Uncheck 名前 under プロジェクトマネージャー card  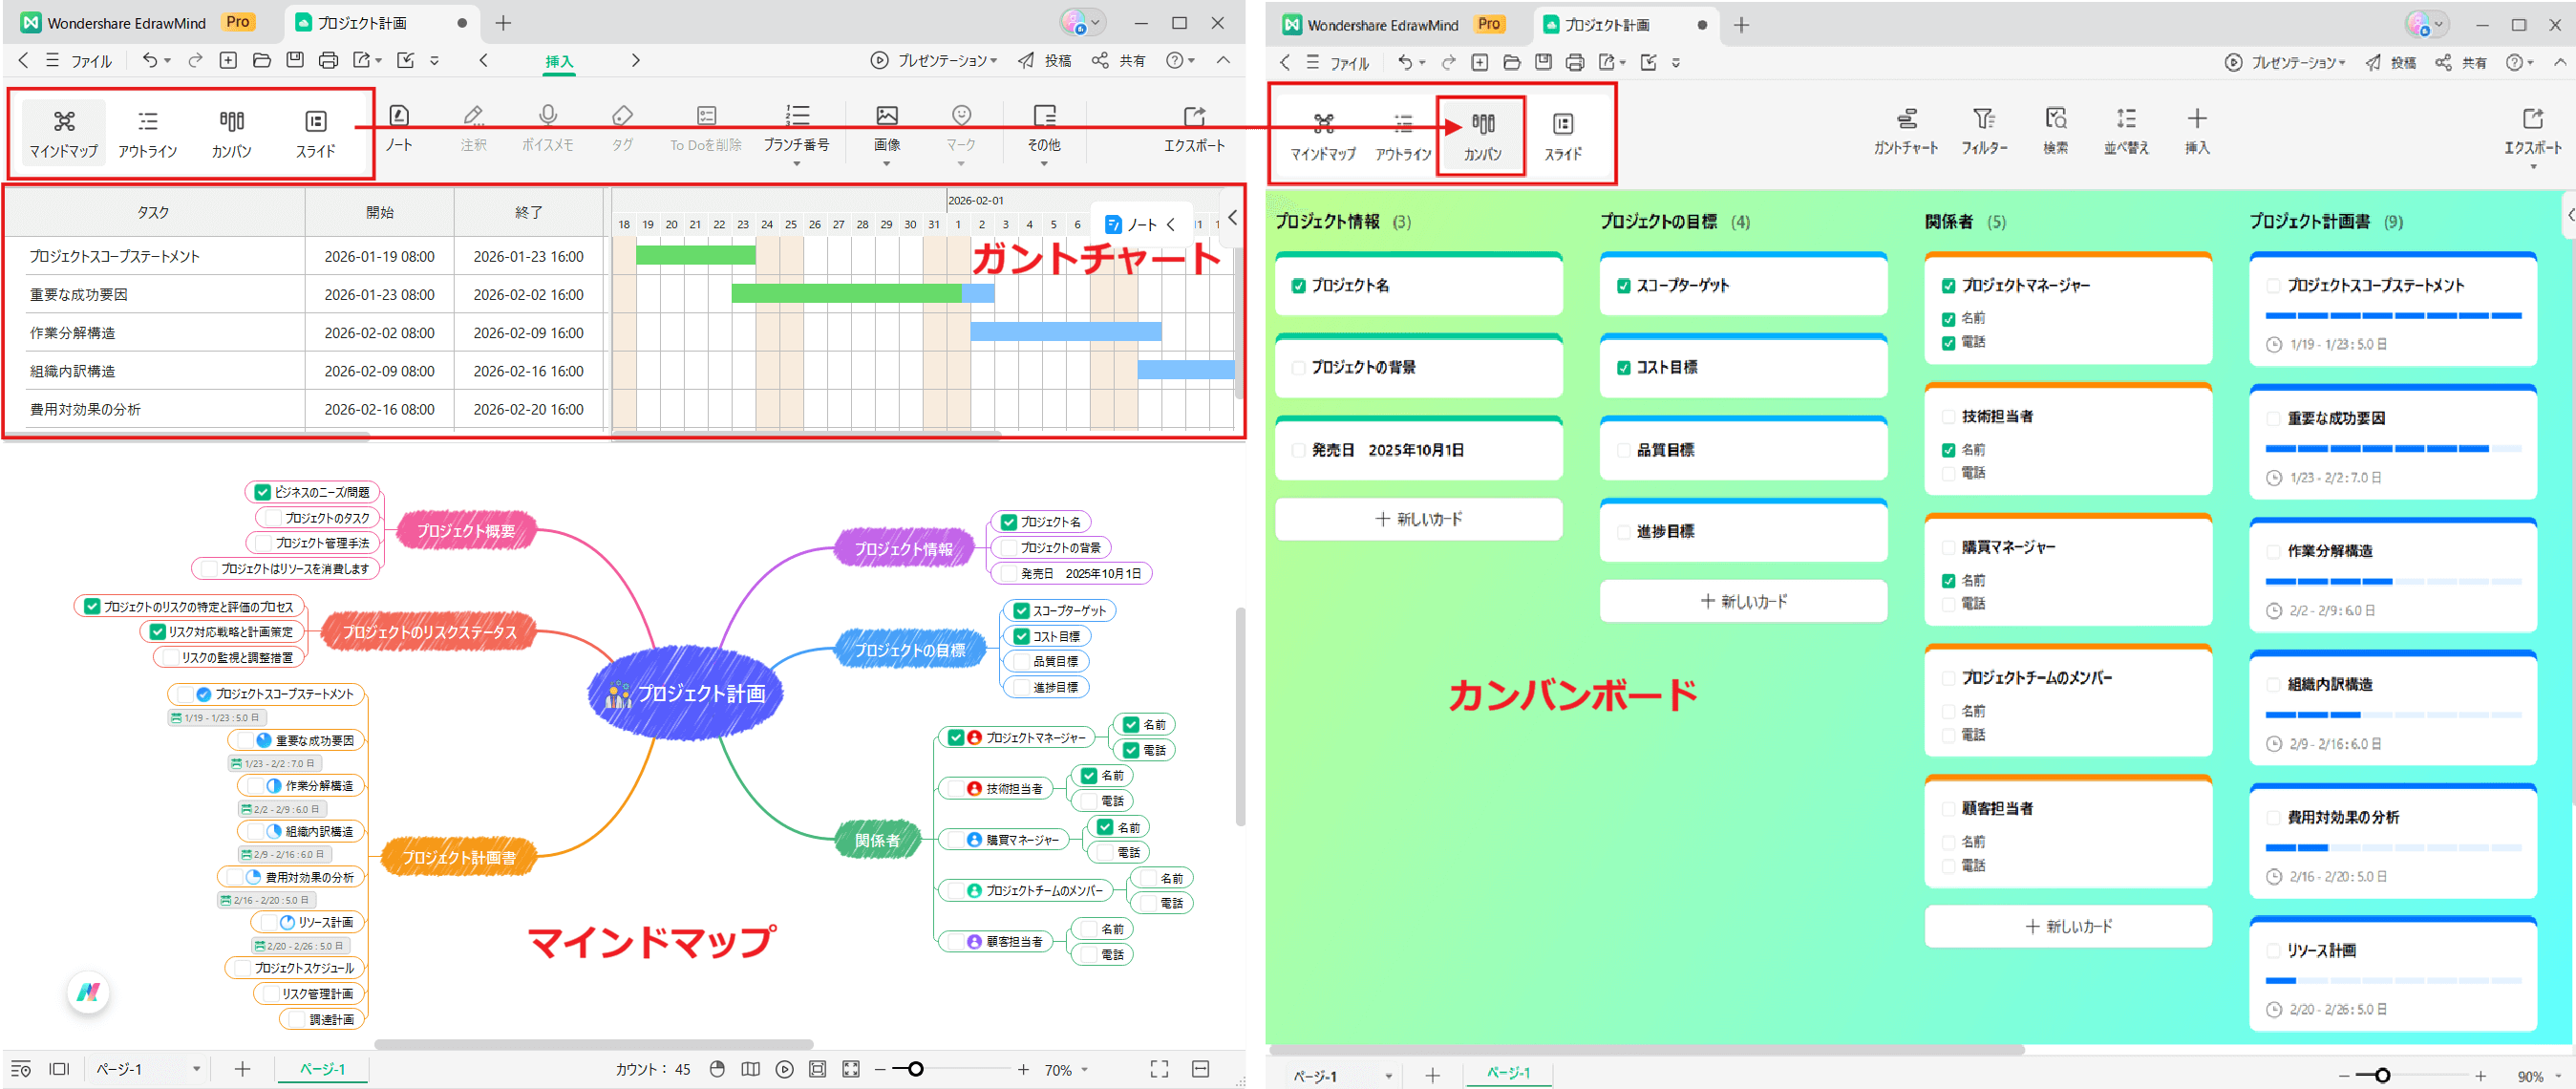tap(1948, 318)
